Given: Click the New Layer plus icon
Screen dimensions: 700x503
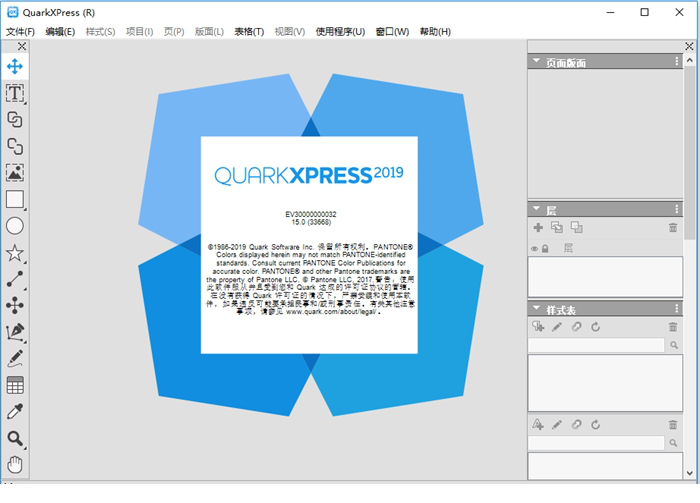Looking at the screenshot, I should coord(538,228).
